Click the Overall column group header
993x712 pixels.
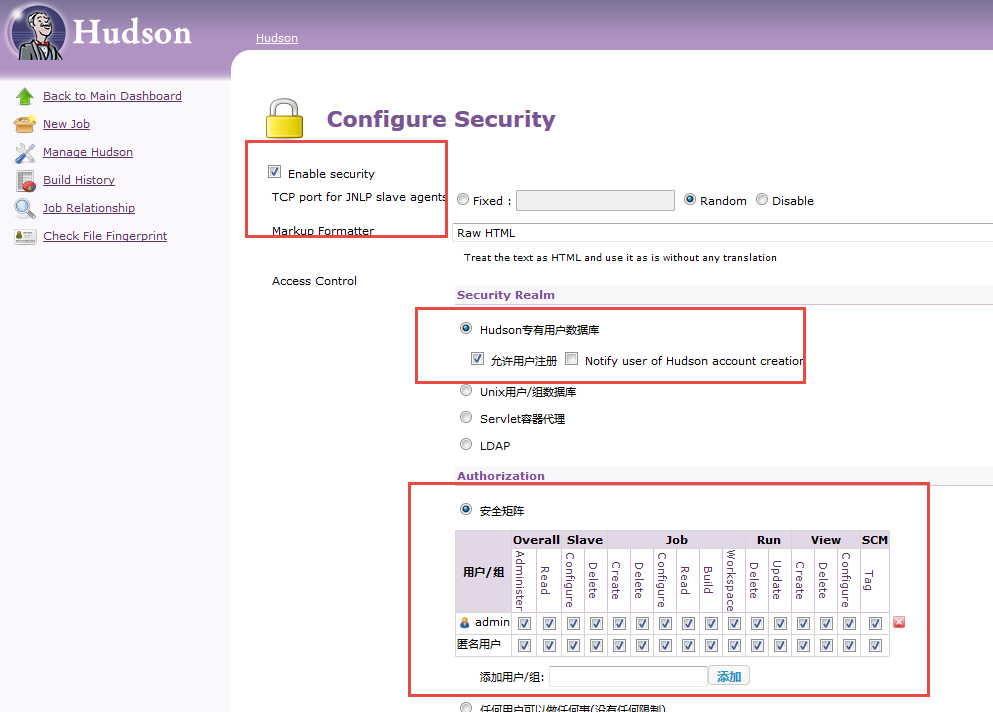(x=536, y=540)
